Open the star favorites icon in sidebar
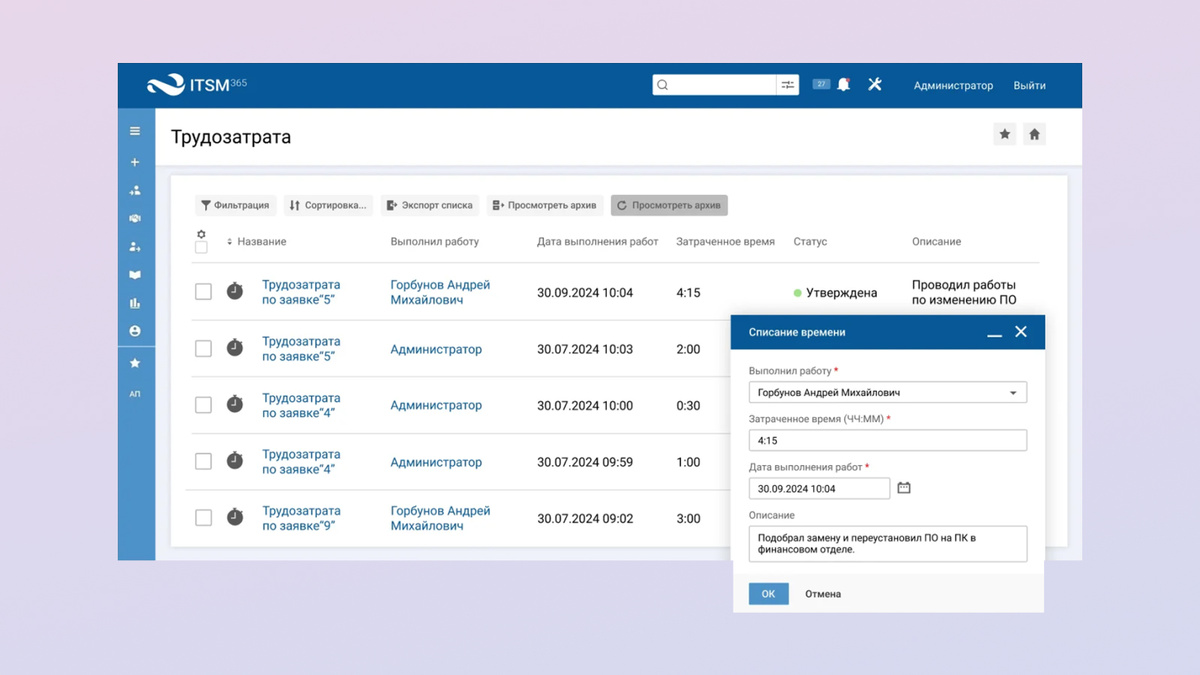The image size is (1200, 675). coord(135,364)
